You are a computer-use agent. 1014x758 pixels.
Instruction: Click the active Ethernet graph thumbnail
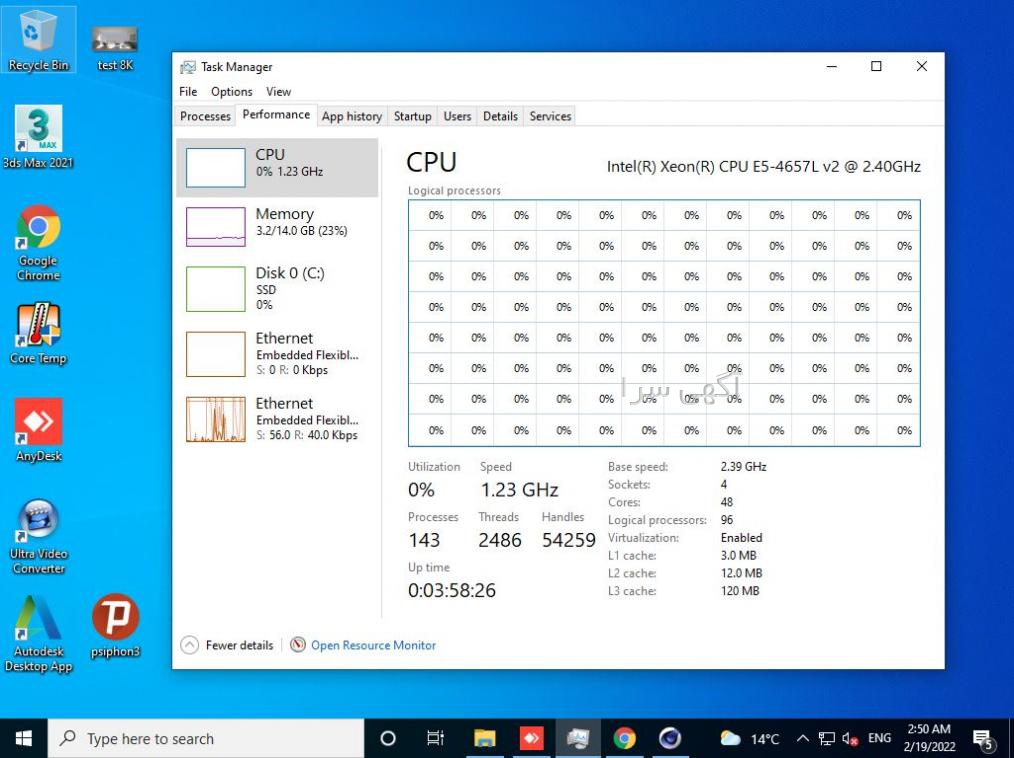215,419
